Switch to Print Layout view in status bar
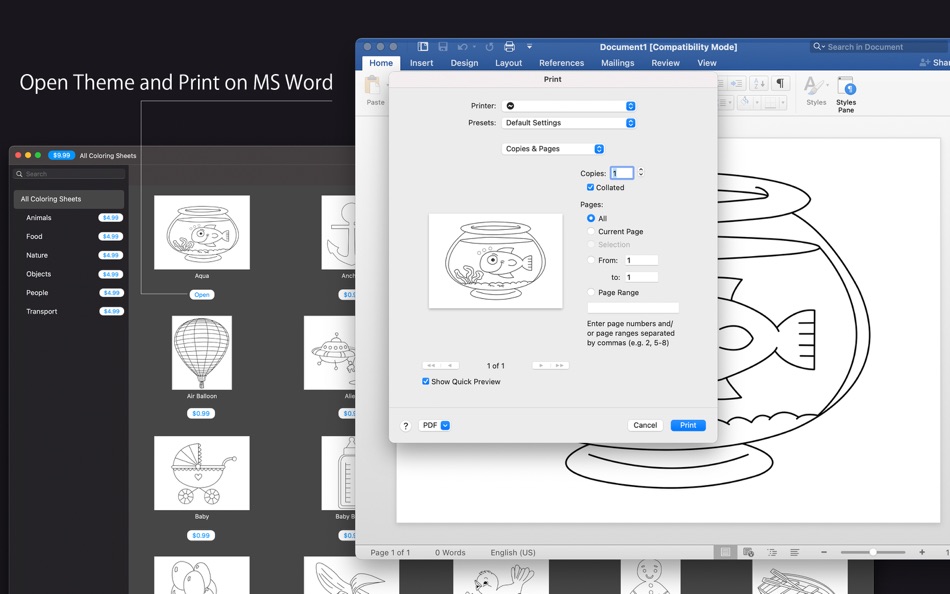Screen dimensions: 950x594 click(725, 552)
